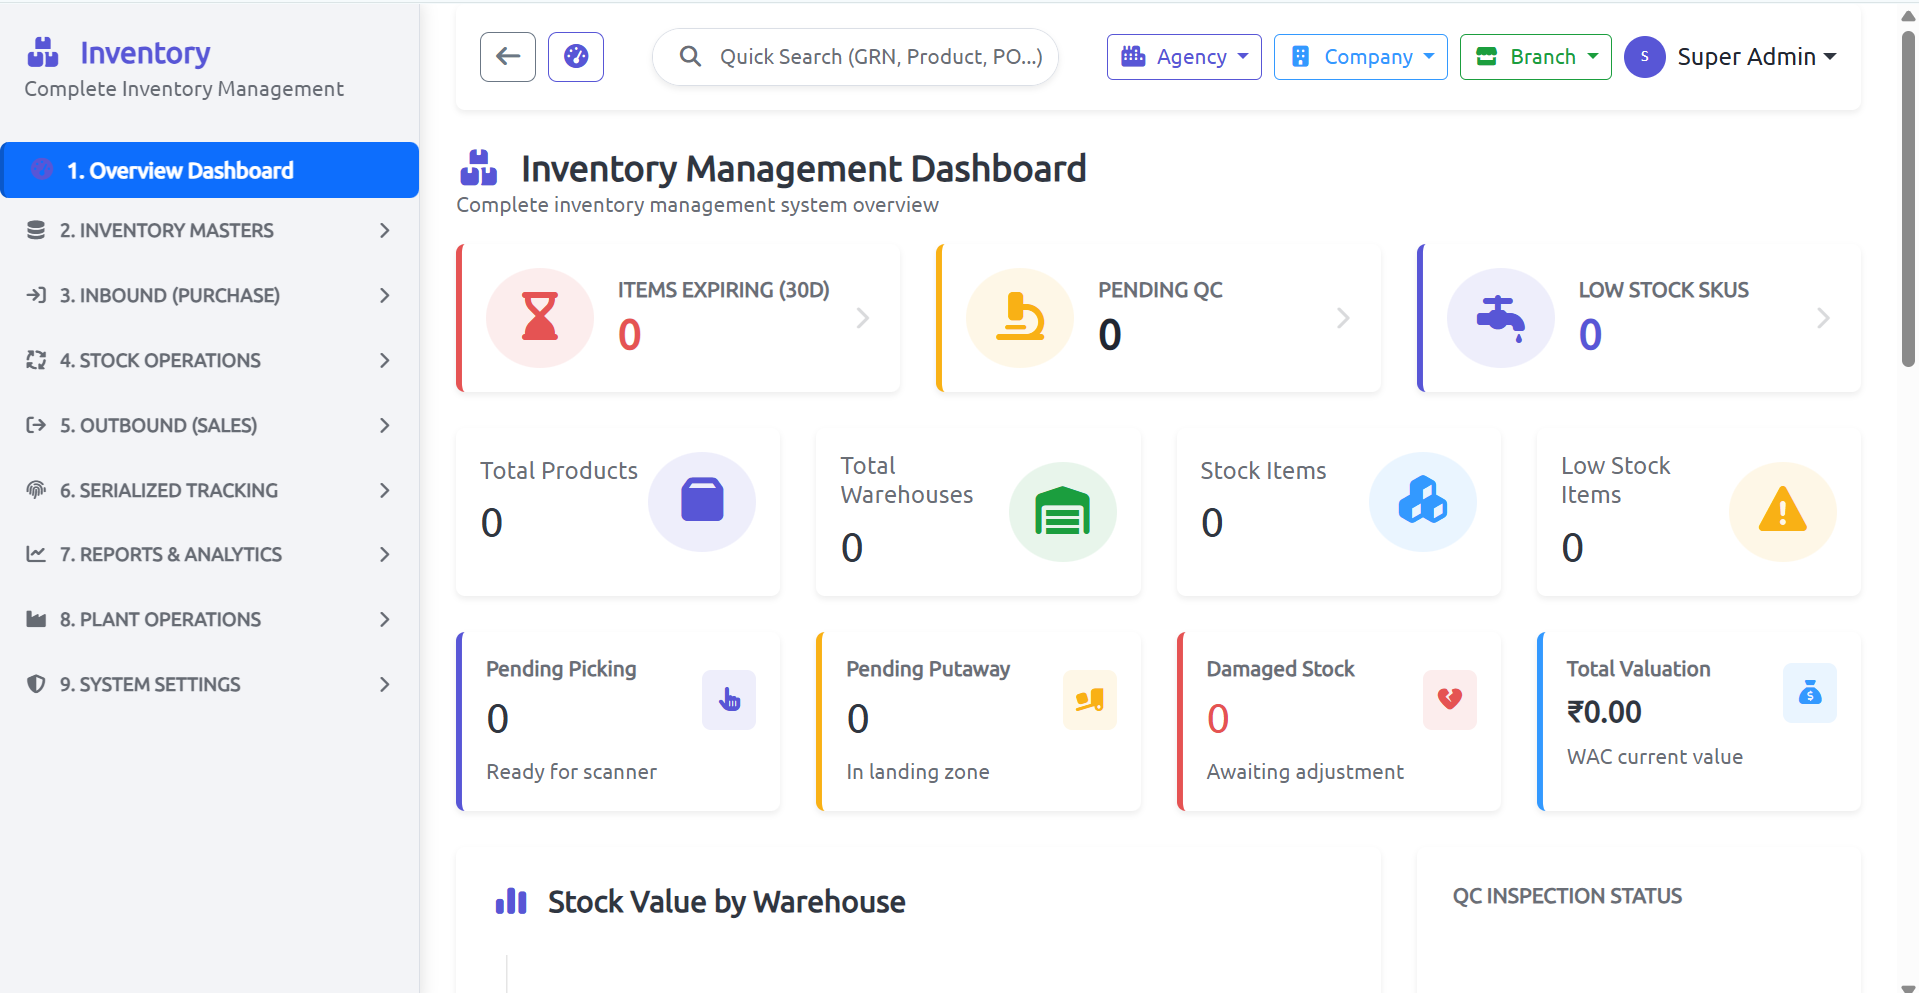
Task: Click the warning triangle Low Stock icon
Action: [1783, 511]
